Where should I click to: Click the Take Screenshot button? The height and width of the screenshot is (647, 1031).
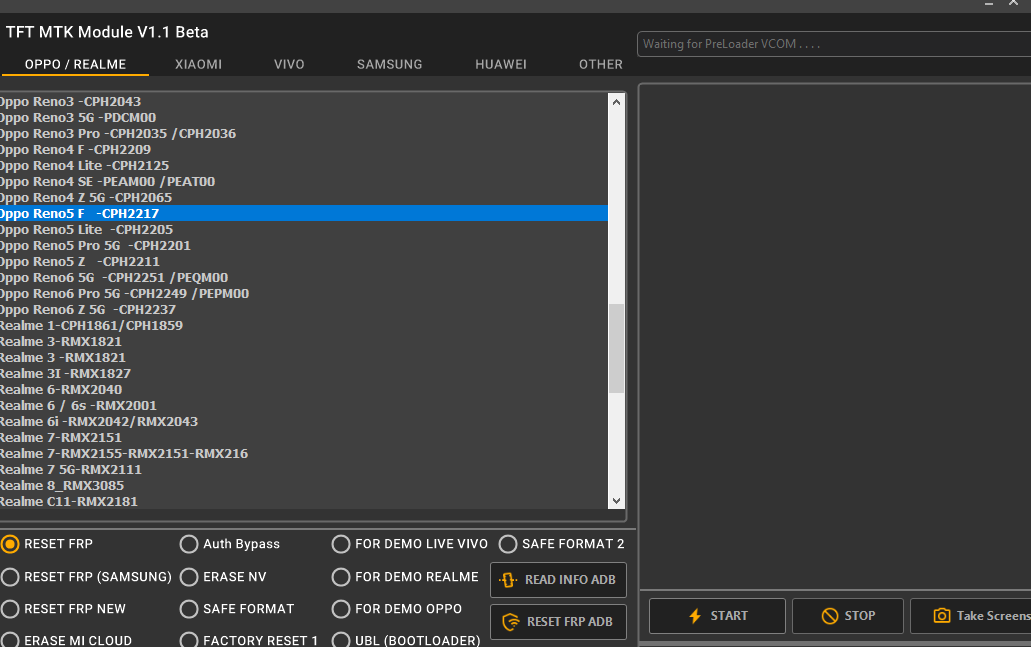(x=971, y=616)
